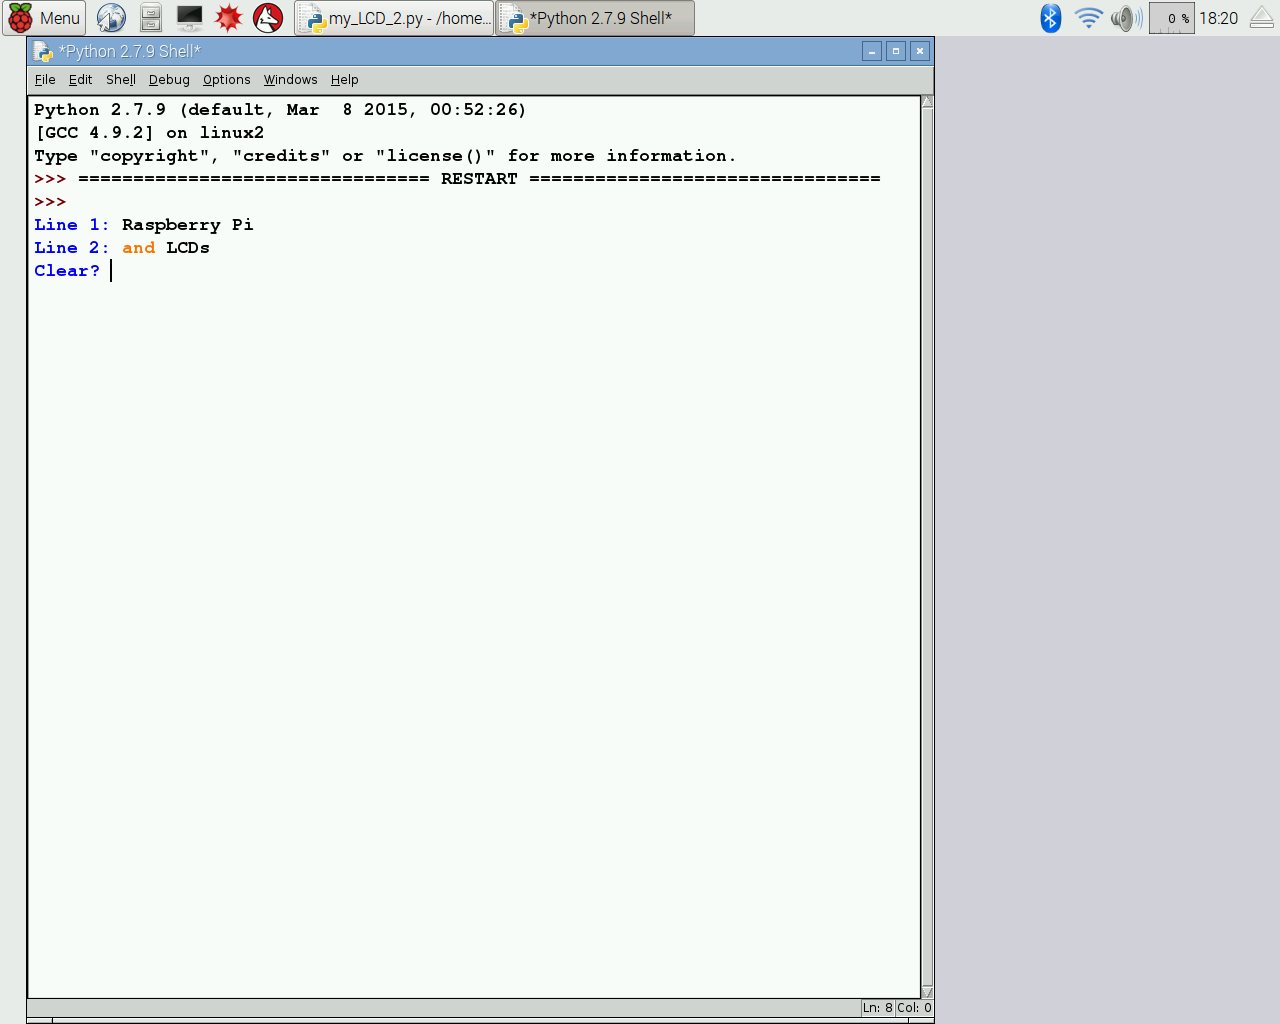
Task: Open the Debug menu
Action: [169, 80]
